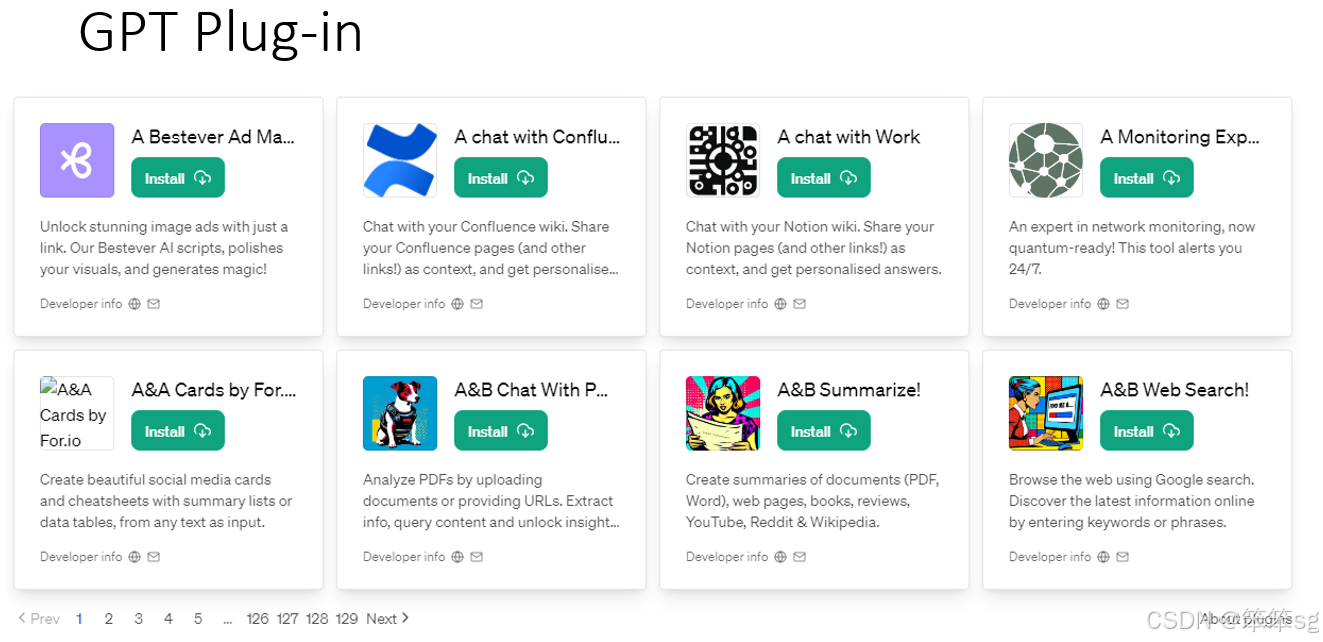Click the A&B Summarize pop-art icon
Viewport: 1323px width, 642px height.
click(723, 413)
